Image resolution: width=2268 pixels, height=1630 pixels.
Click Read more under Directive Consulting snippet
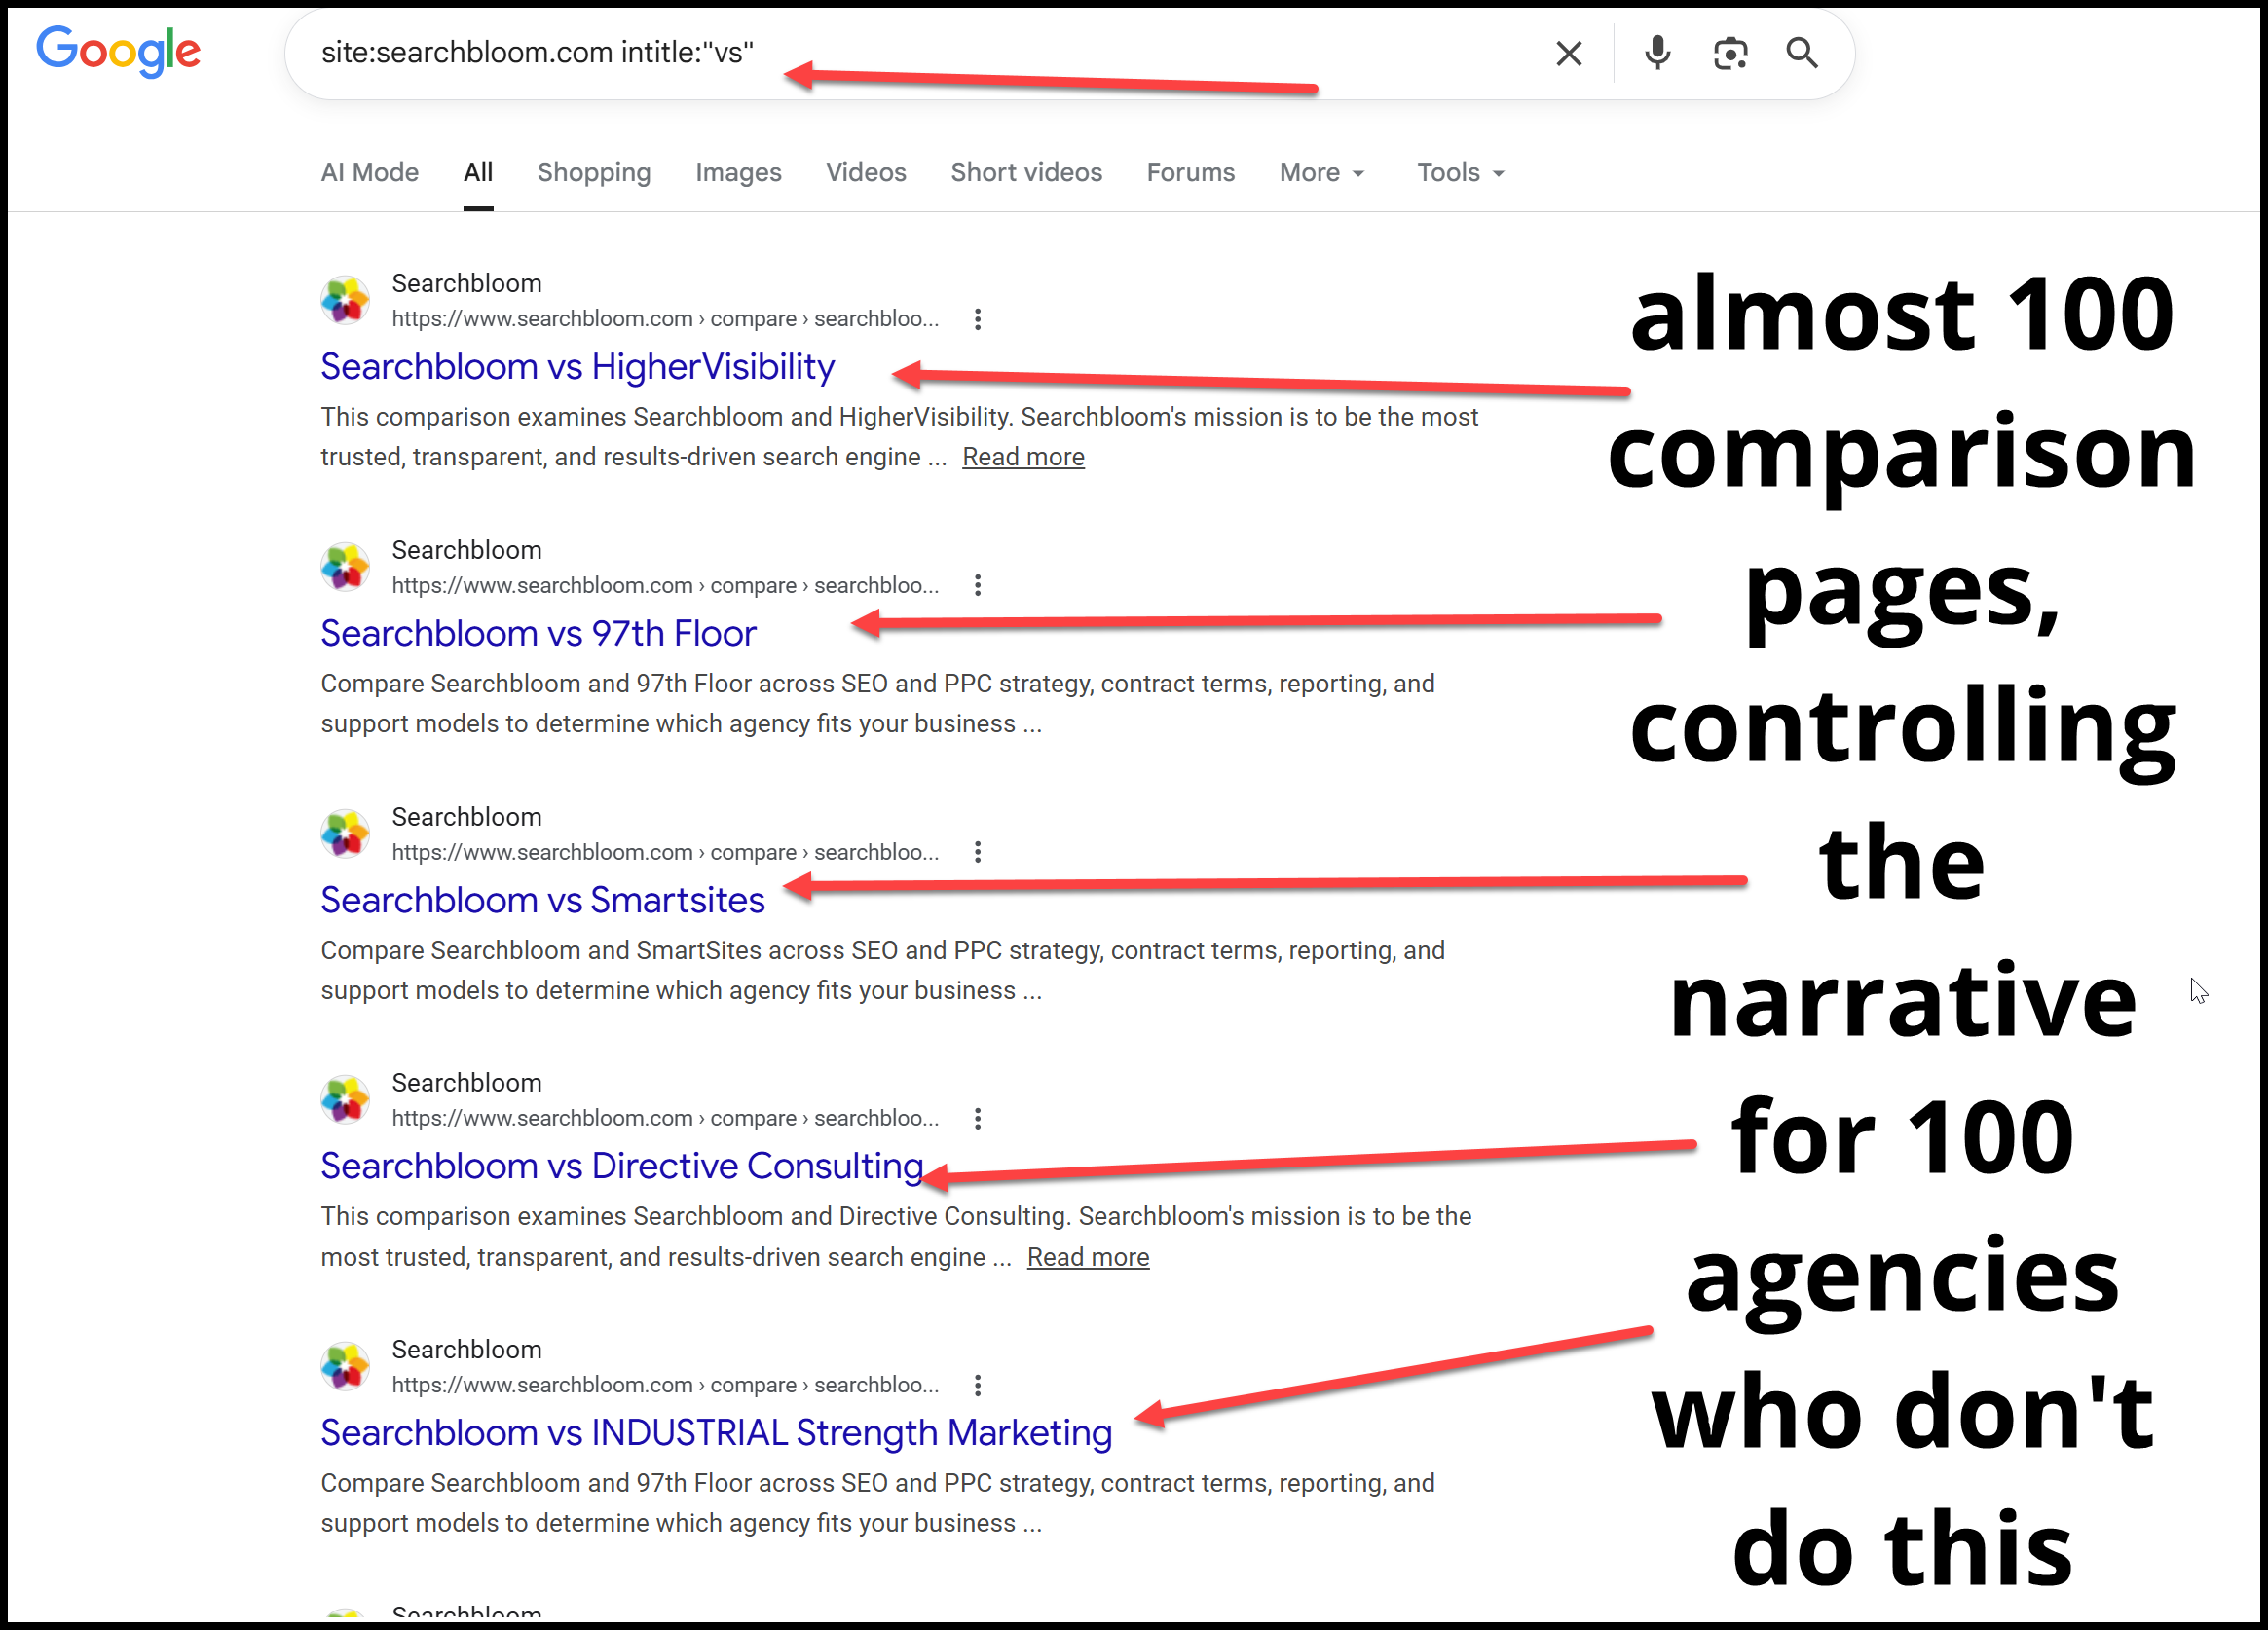[x=1087, y=1257]
